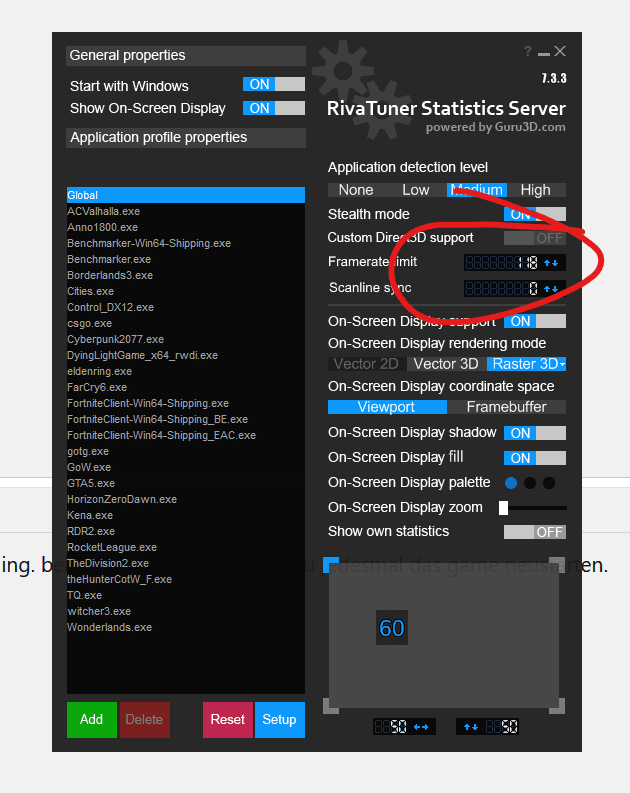Select Viewport coordinate space
The image size is (630, 793).
387,407
